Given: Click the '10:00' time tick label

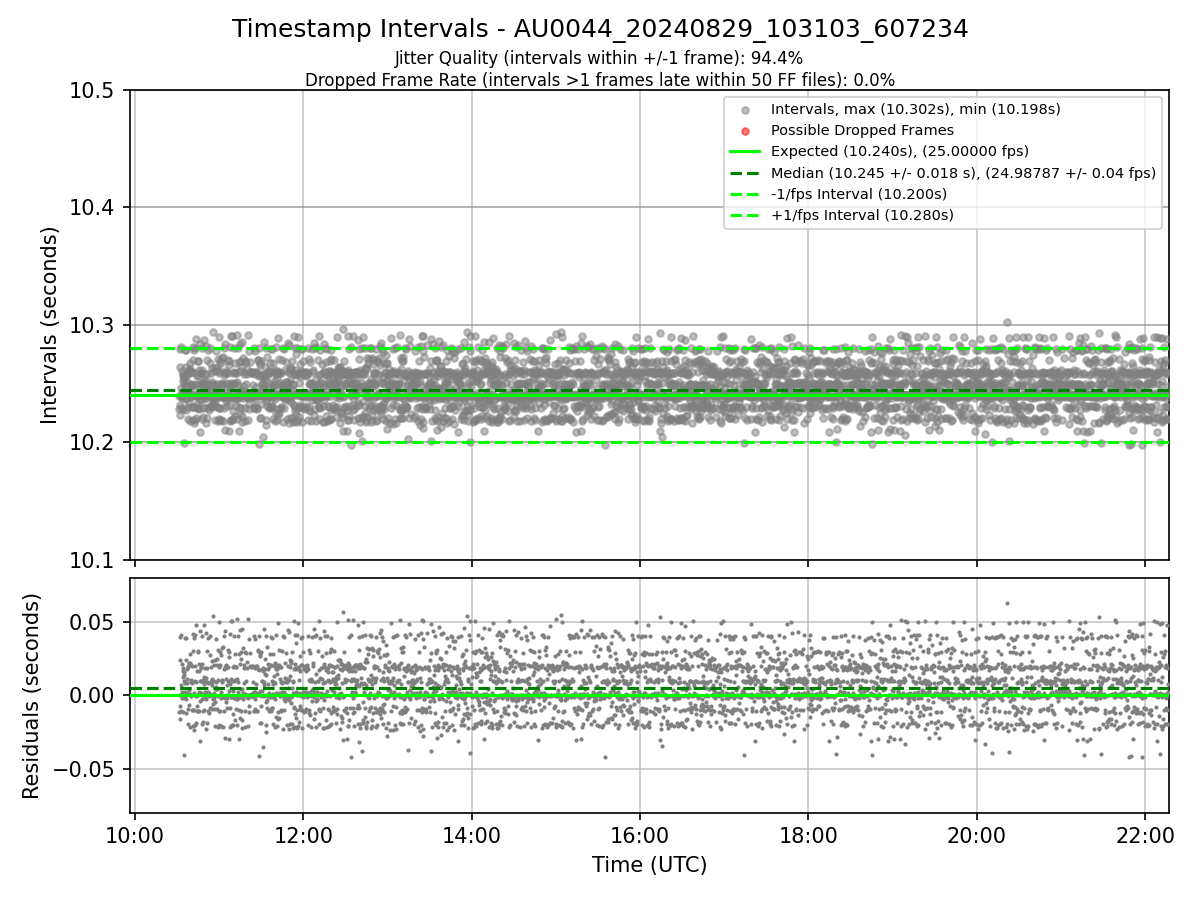Looking at the screenshot, I should pyautogui.click(x=135, y=833).
